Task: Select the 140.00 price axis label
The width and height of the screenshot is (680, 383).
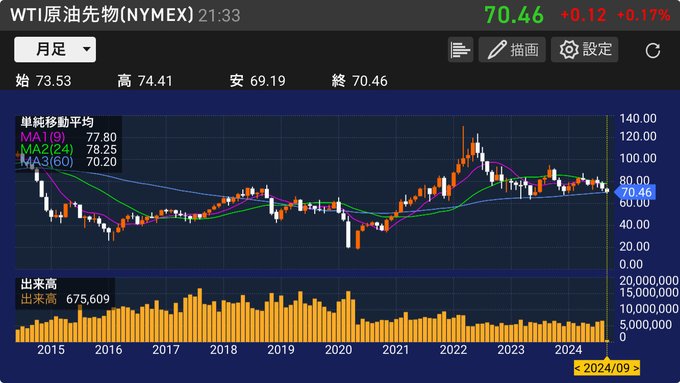Action: point(638,118)
